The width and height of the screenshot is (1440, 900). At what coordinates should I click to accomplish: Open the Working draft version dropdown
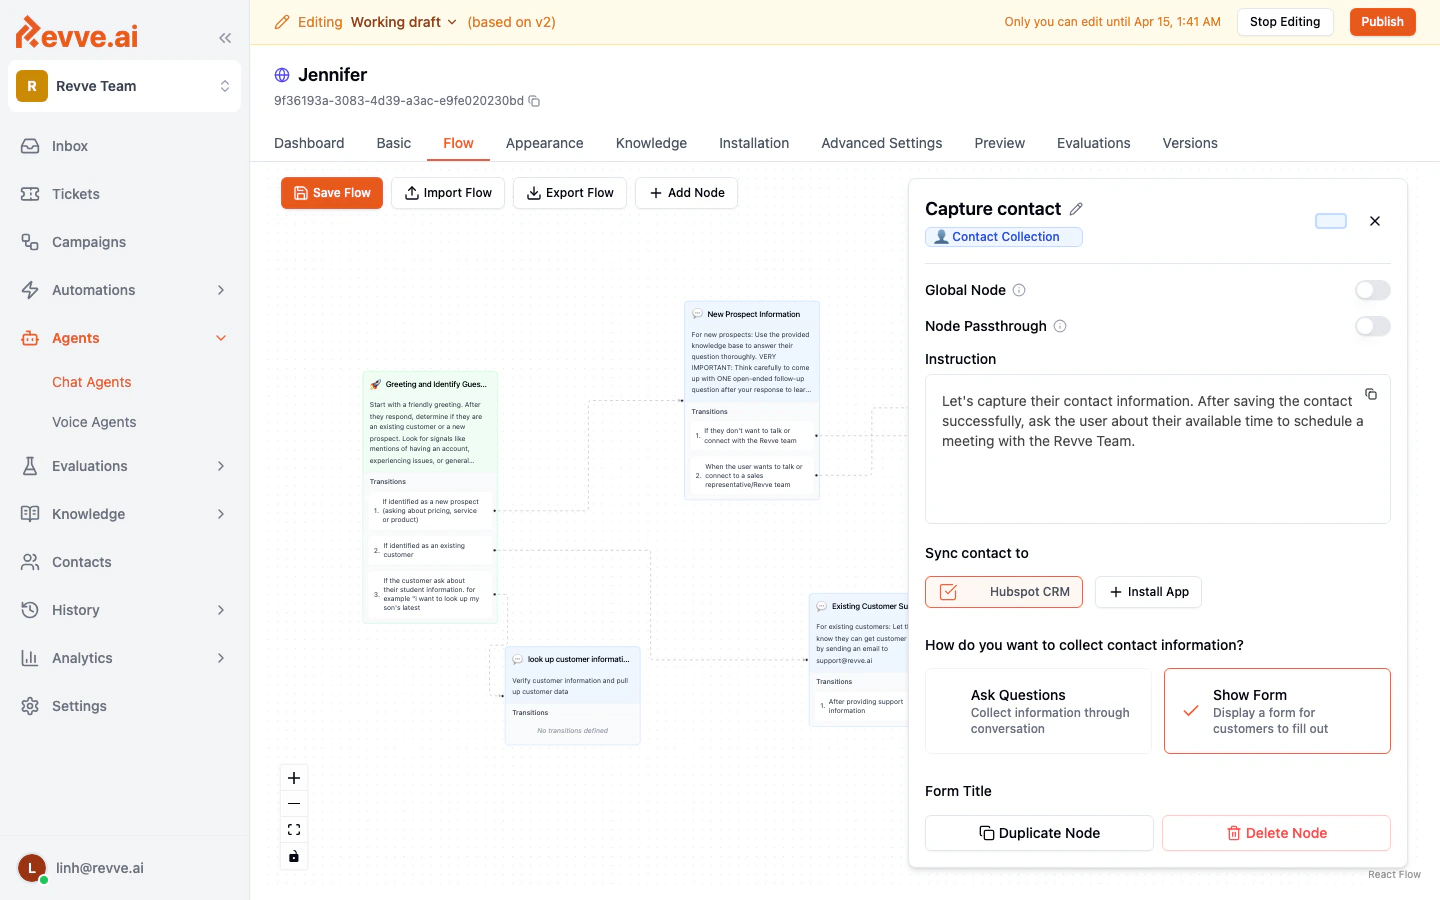click(403, 22)
